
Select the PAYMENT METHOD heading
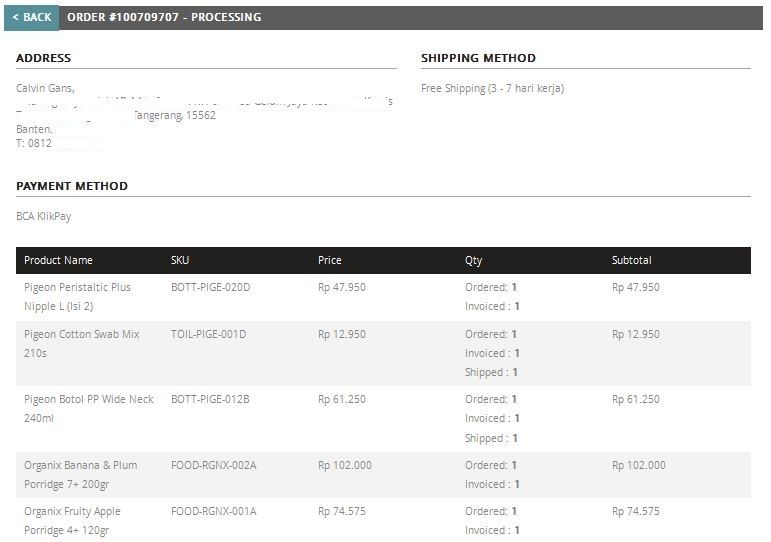click(x=72, y=186)
